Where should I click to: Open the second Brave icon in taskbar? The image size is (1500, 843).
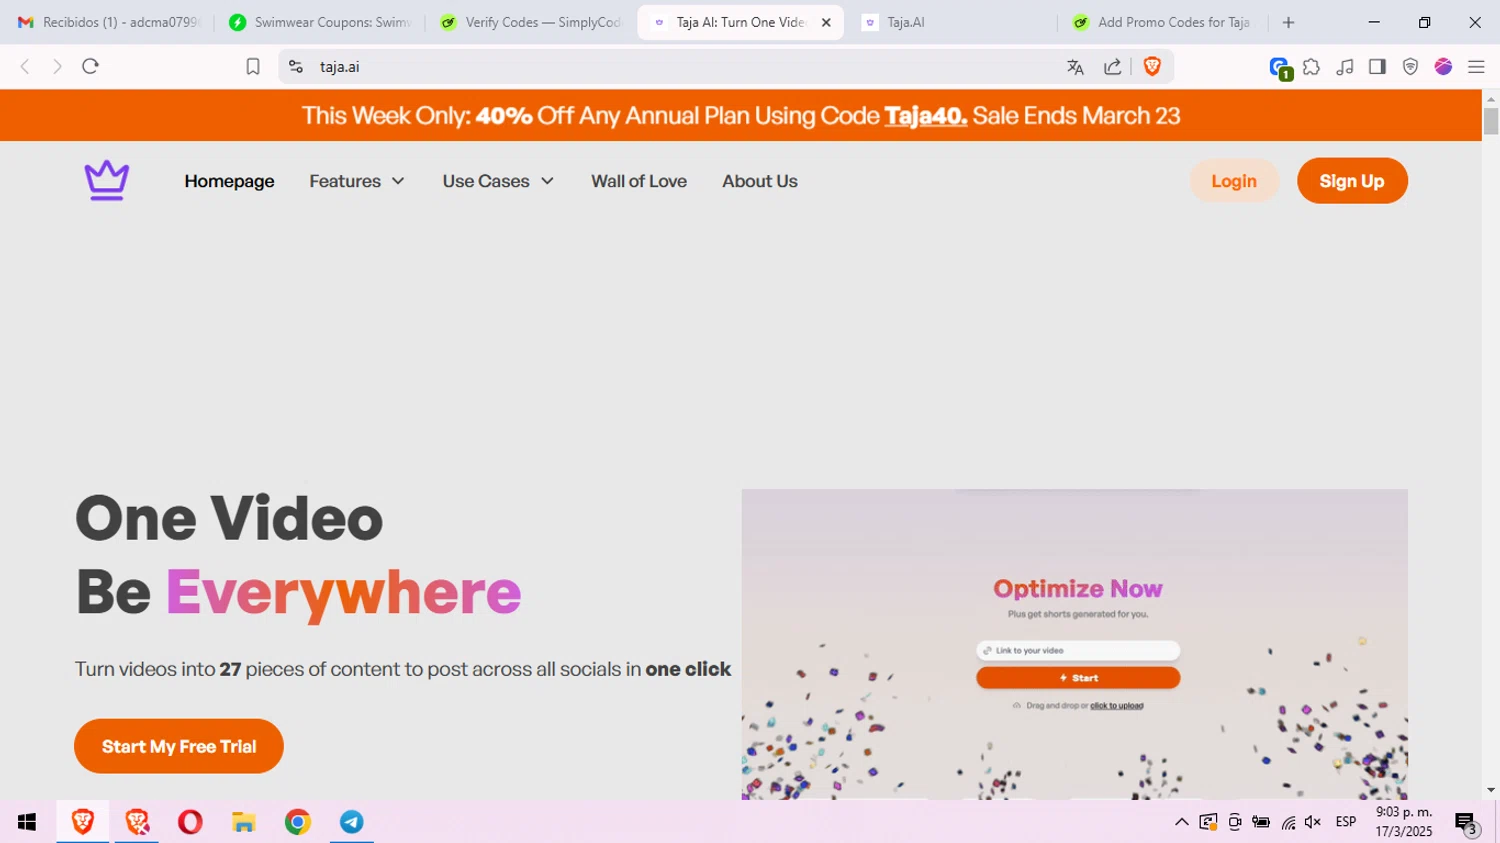point(137,822)
